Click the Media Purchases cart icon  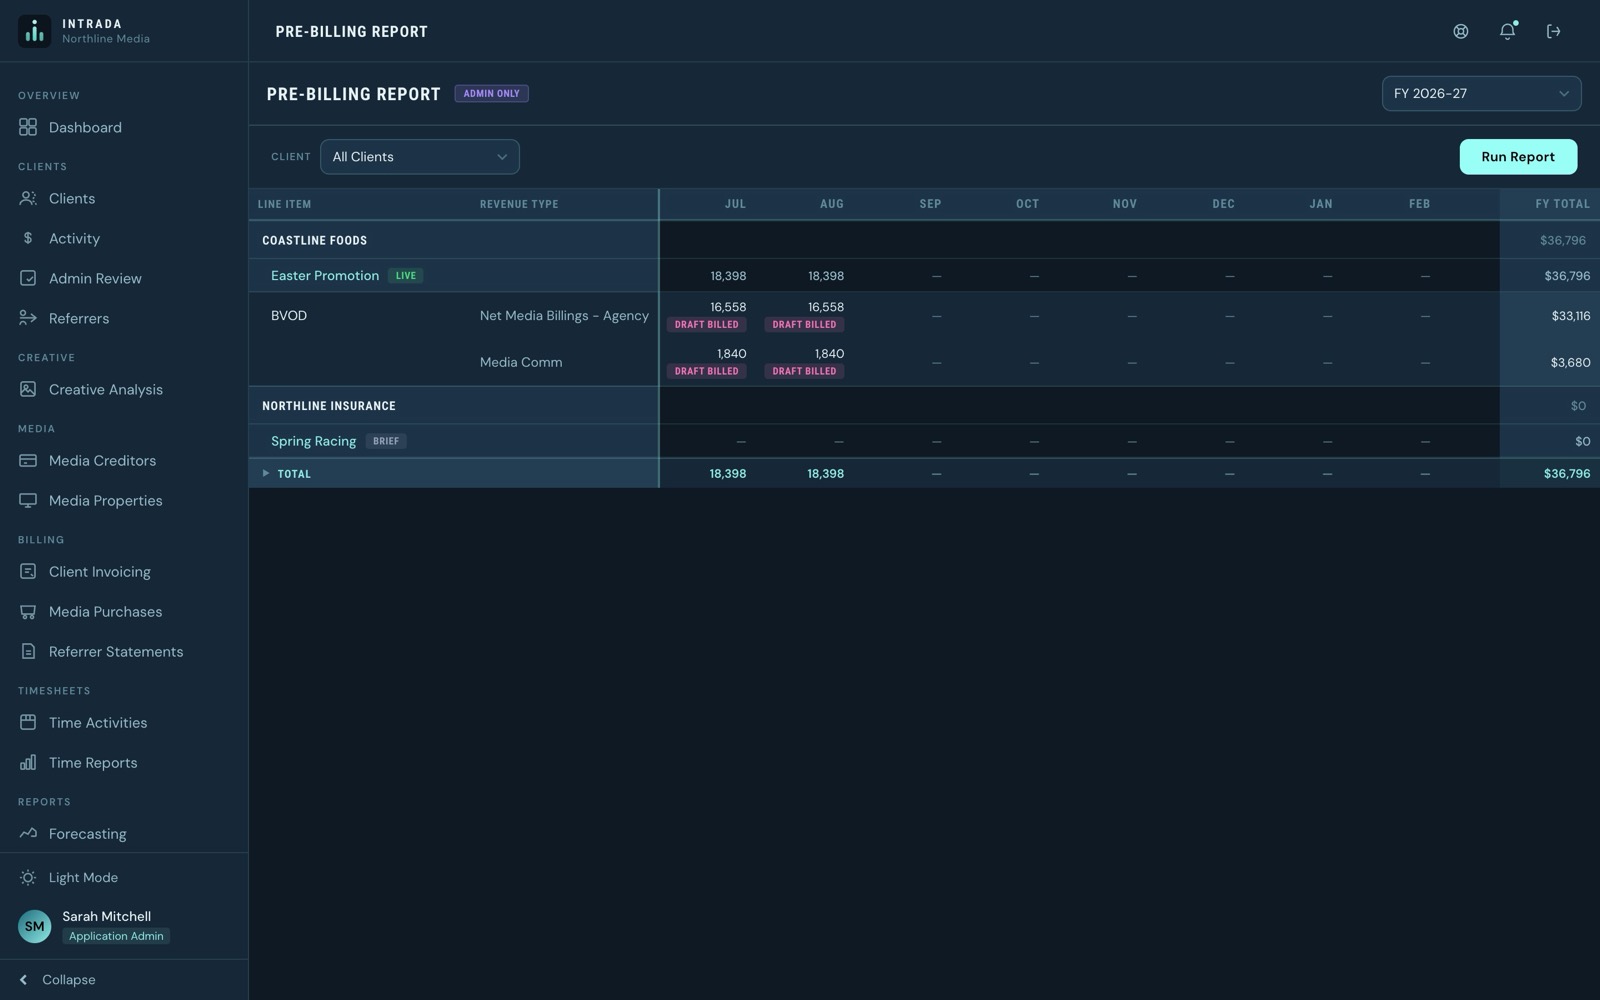point(28,611)
